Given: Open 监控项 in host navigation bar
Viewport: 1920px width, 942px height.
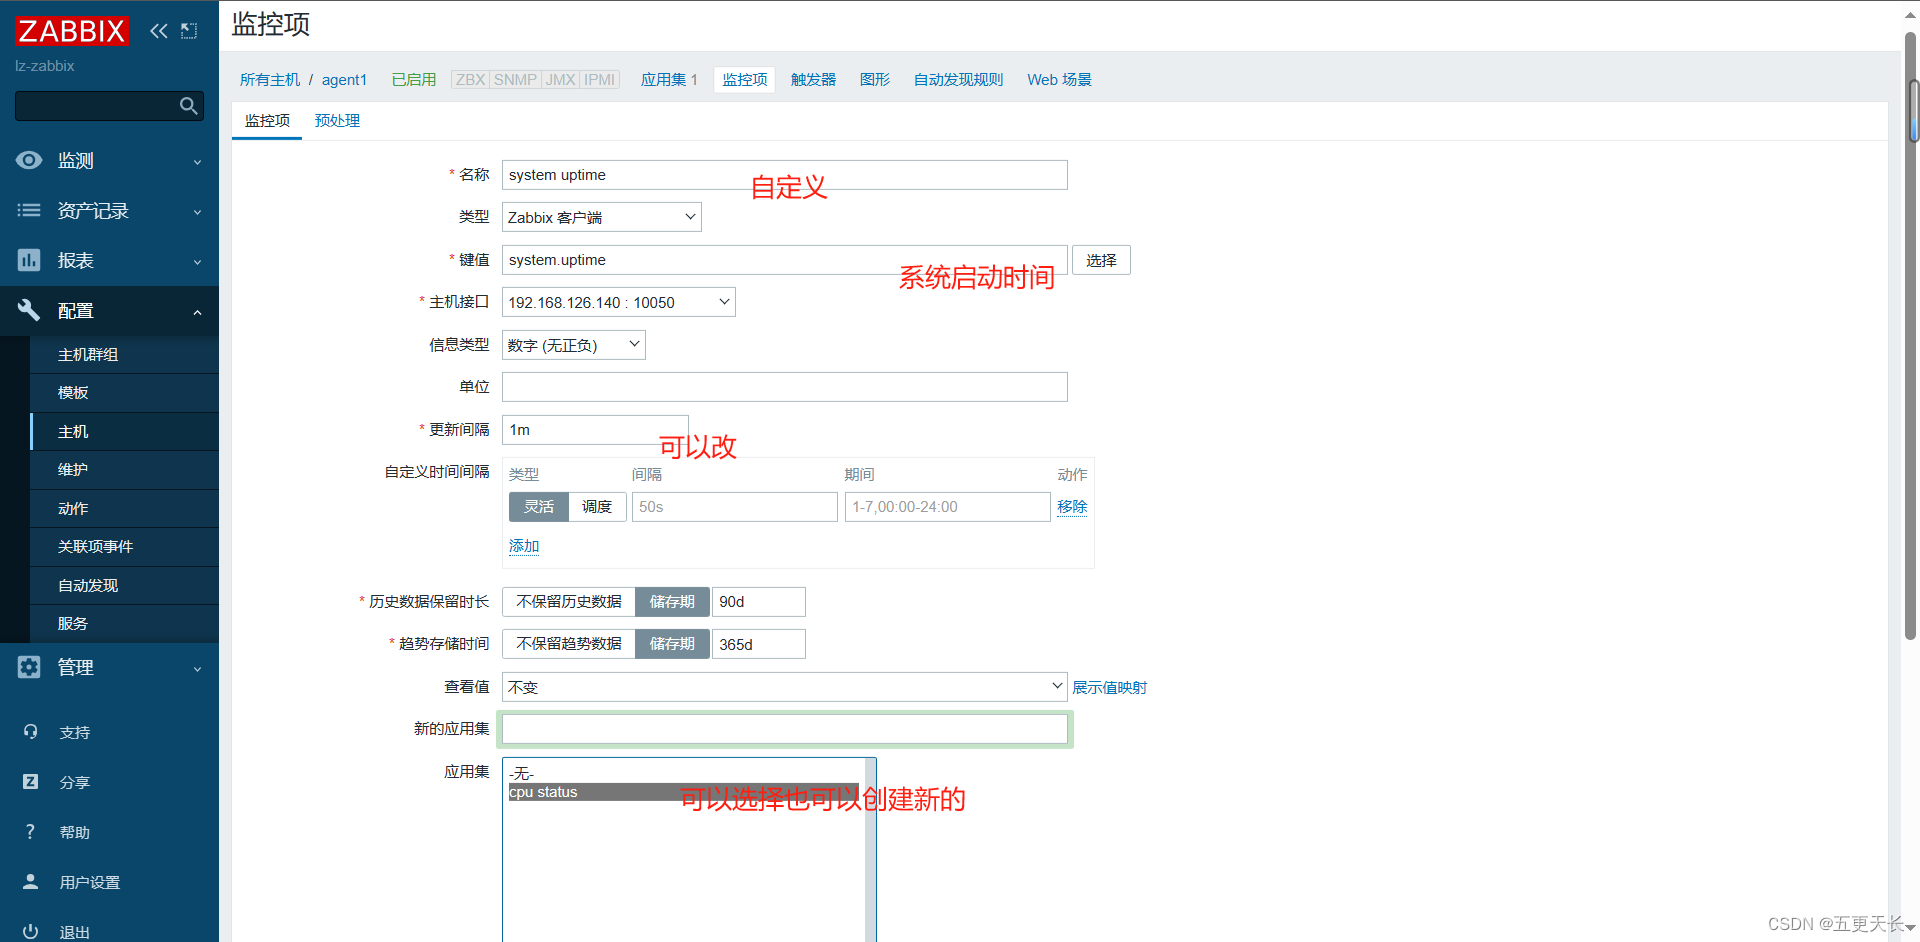Looking at the screenshot, I should coord(745,80).
